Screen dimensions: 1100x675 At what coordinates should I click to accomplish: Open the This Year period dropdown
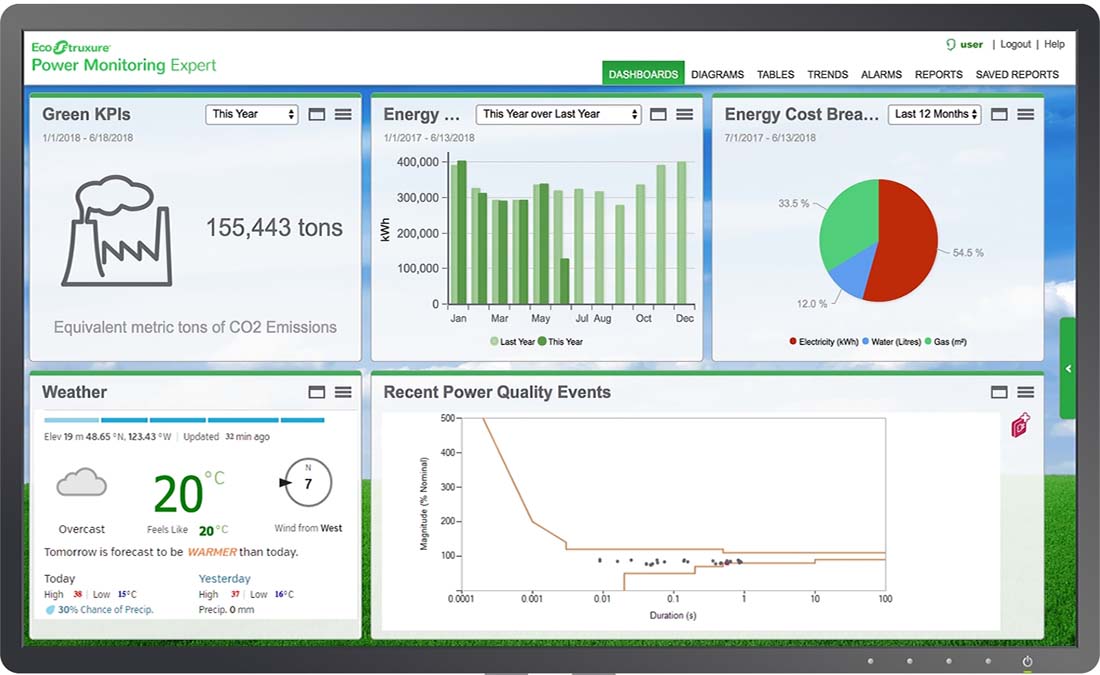coord(251,114)
